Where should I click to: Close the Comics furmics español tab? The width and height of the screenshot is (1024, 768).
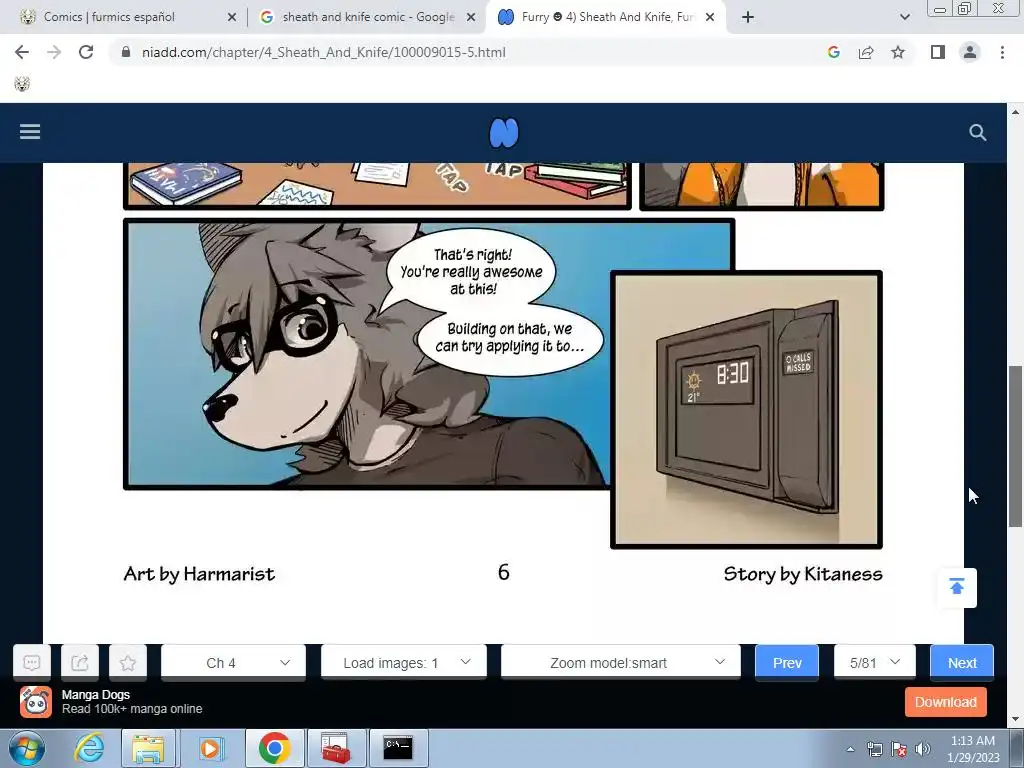pyautogui.click(x=232, y=17)
